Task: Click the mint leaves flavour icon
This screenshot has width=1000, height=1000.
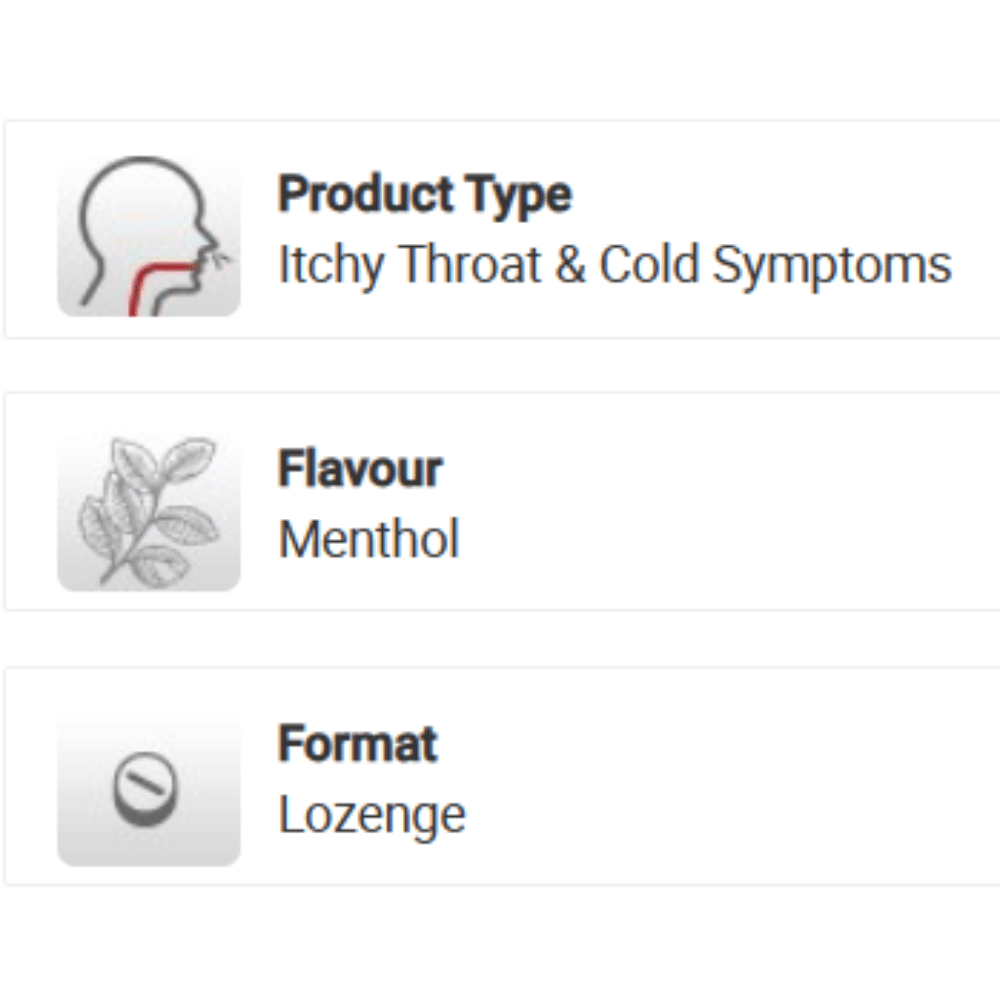Action: point(148,511)
